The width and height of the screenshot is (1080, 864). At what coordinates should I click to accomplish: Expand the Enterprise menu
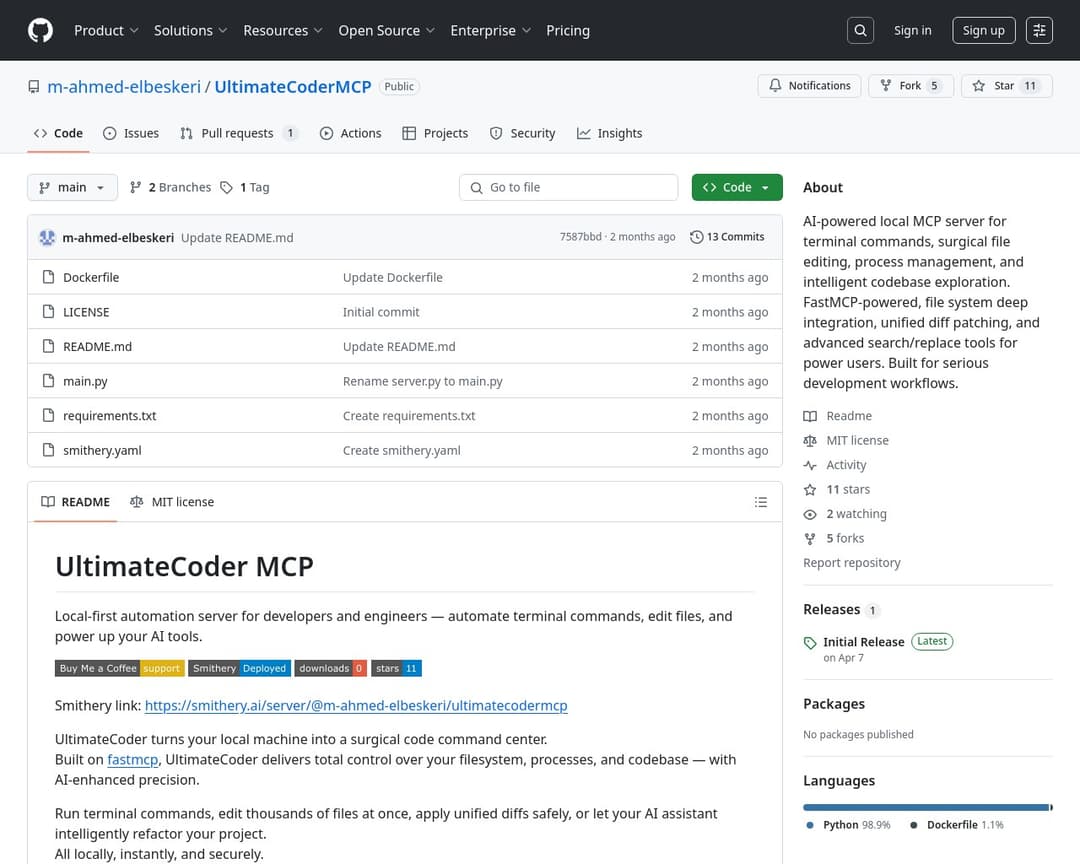pyautogui.click(x=490, y=30)
